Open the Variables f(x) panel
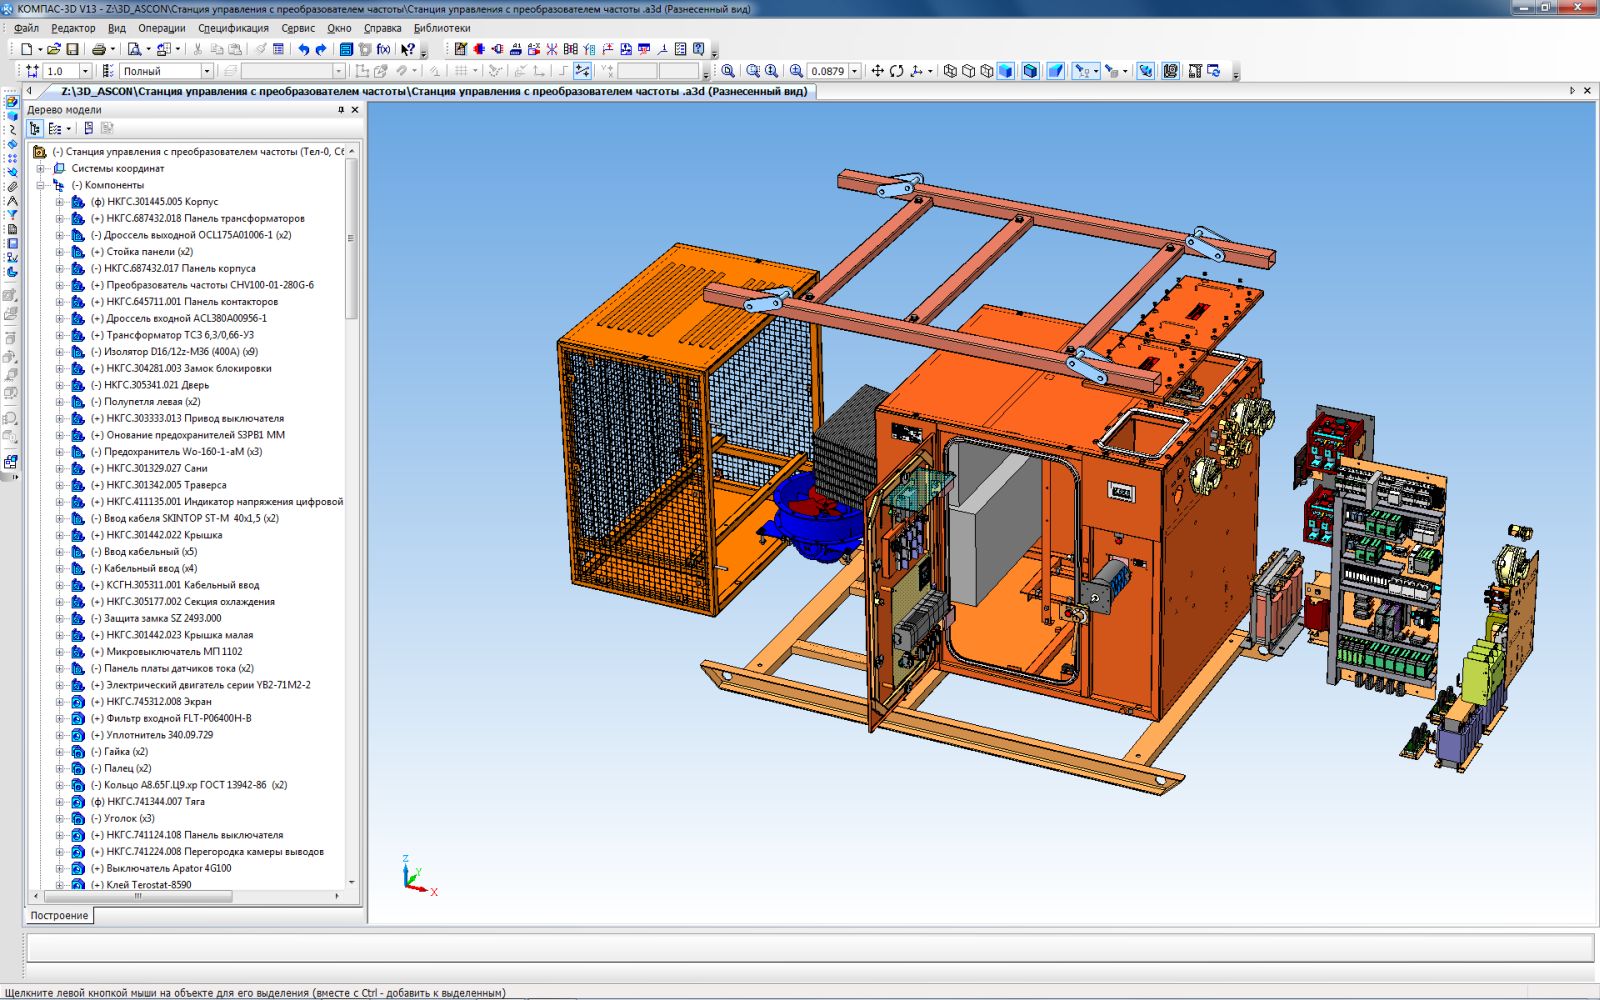 [x=383, y=49]
